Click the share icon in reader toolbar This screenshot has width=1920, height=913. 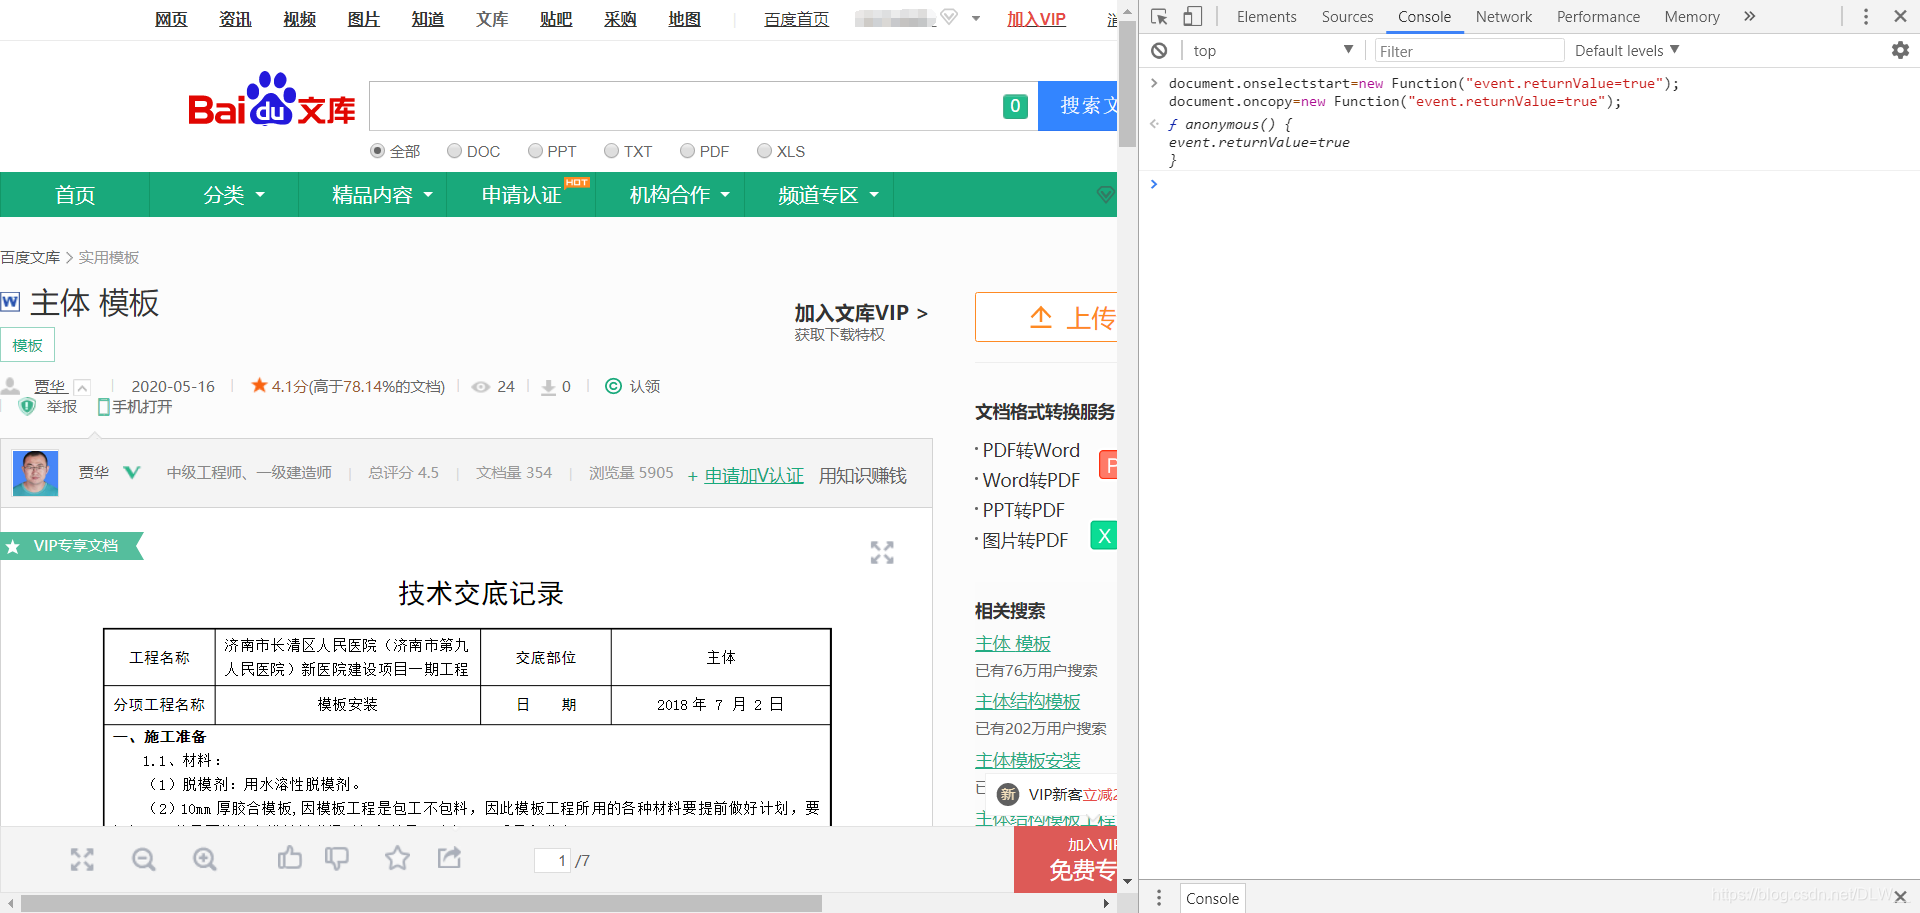click(x=450, y=857)
